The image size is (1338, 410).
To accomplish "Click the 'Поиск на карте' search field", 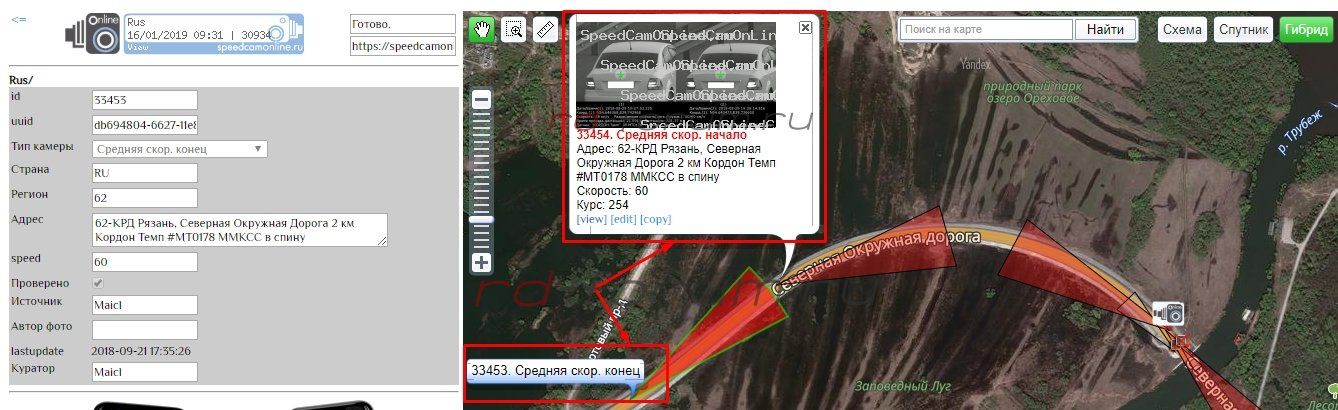I will (x=985, y=30).
